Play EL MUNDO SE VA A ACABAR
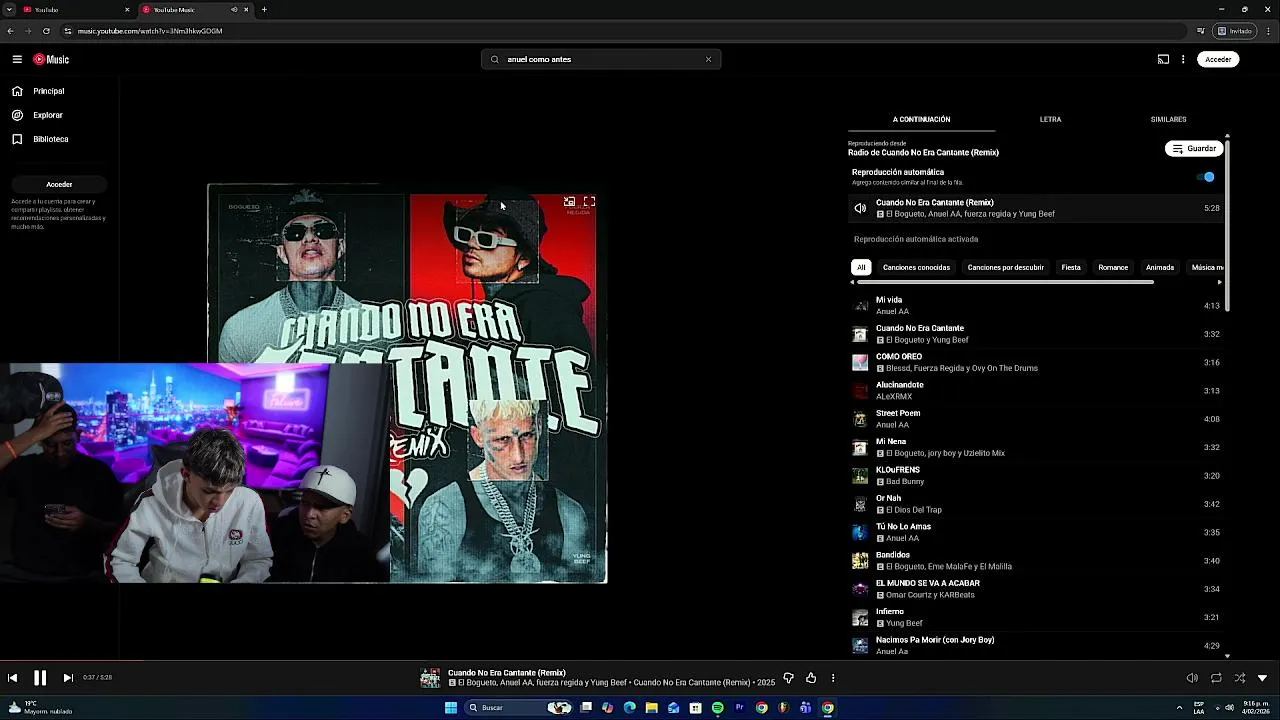This screenshot has width=1280, height=720. (x=1036, y=589)
